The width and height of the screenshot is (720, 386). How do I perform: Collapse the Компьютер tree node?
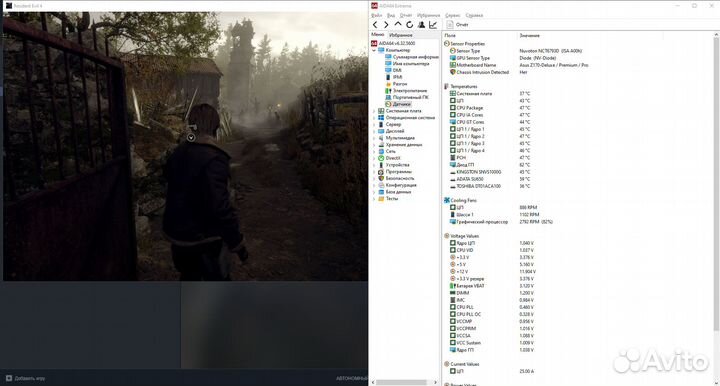point(374,50)
